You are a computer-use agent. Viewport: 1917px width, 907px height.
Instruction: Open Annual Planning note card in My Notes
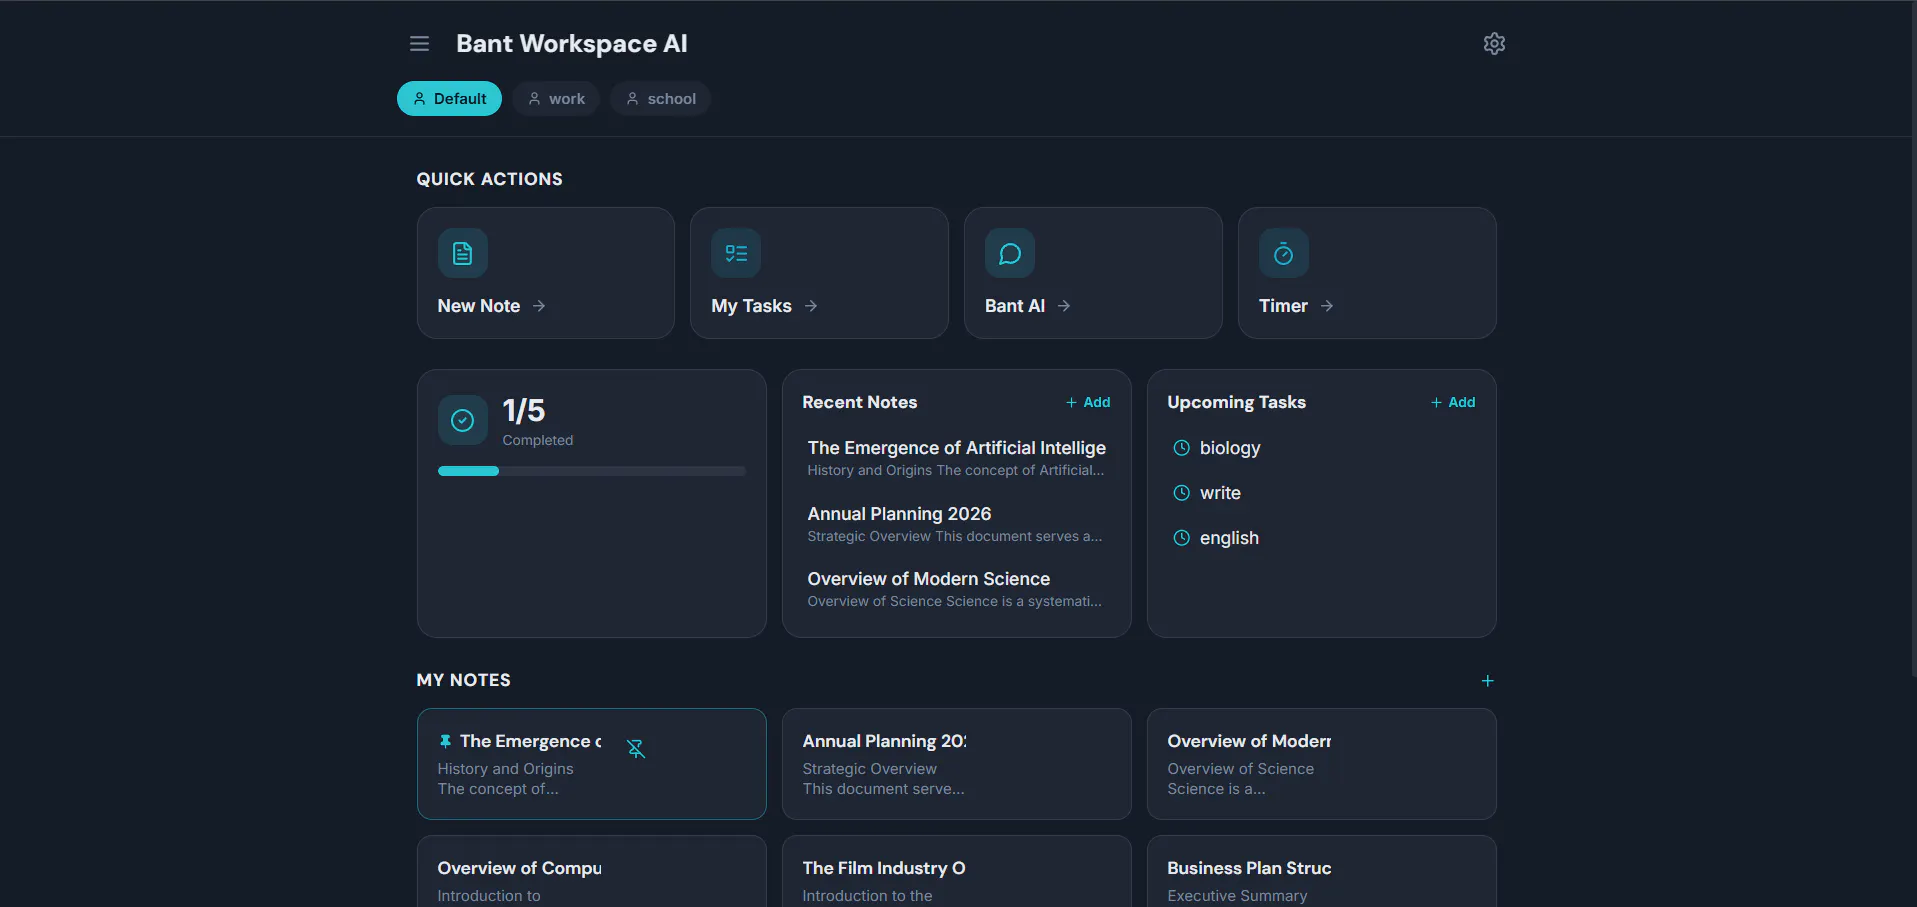957,764
